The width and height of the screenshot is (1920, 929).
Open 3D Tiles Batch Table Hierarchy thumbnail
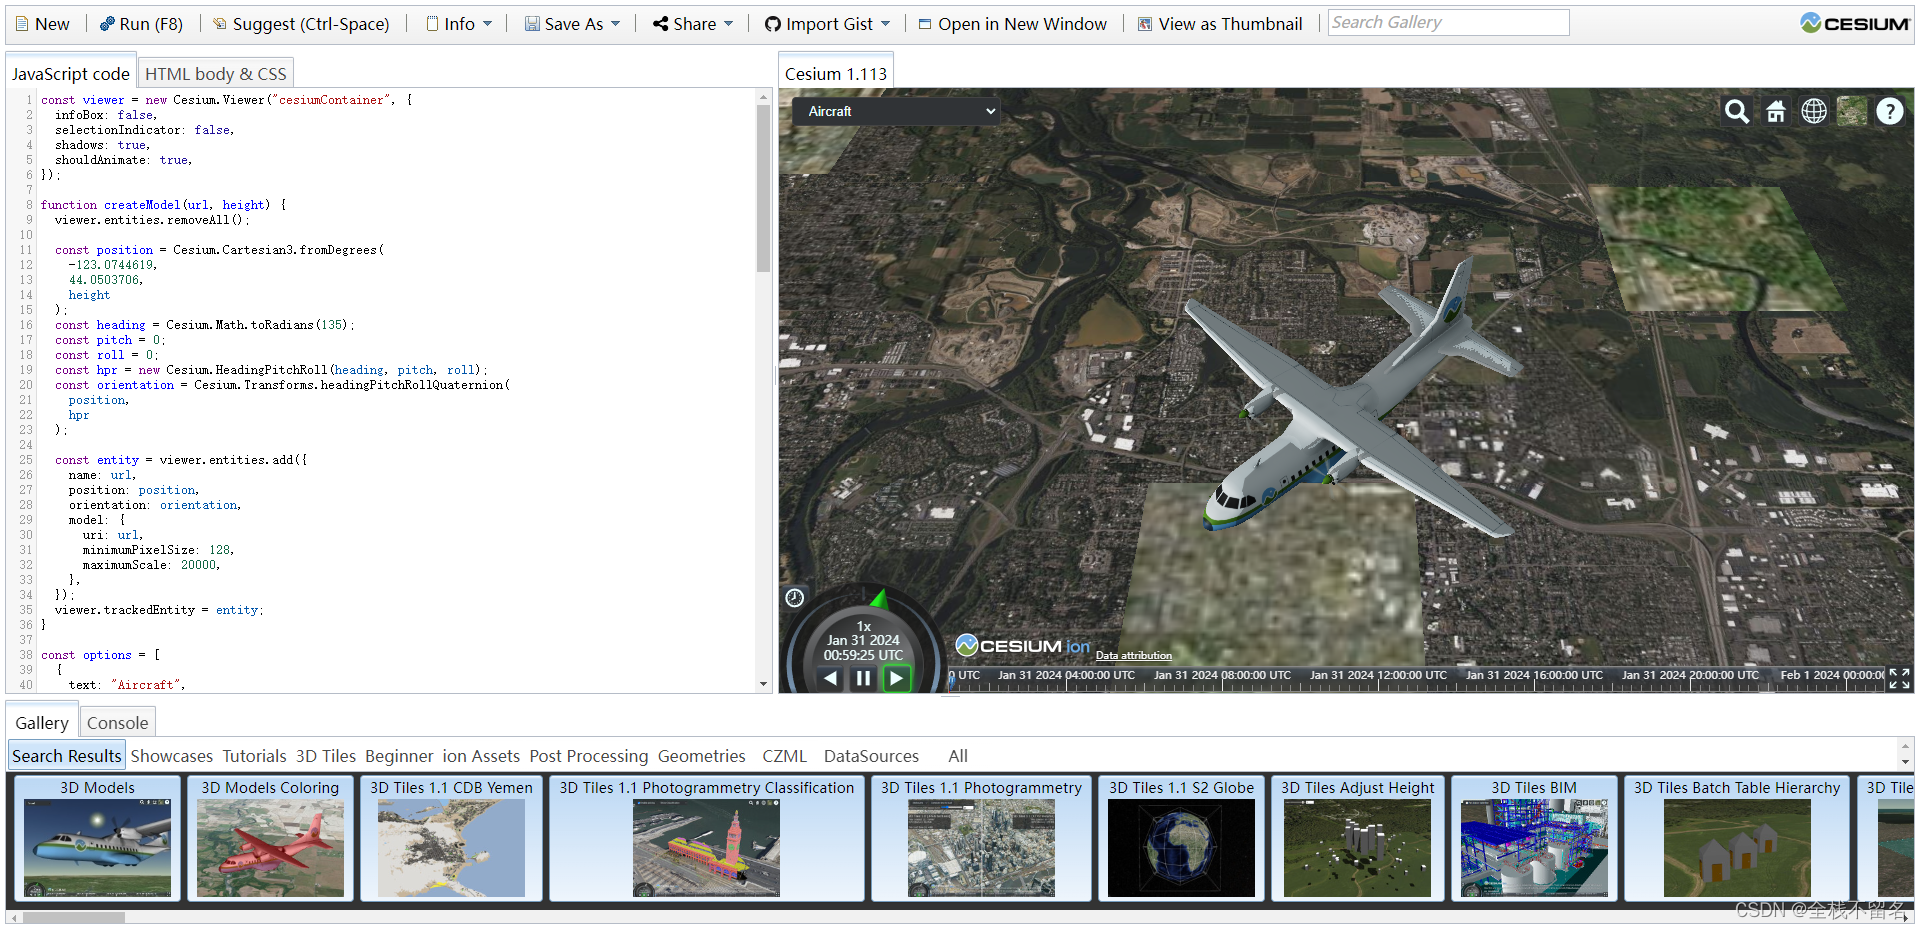(x=1737, y=838)
